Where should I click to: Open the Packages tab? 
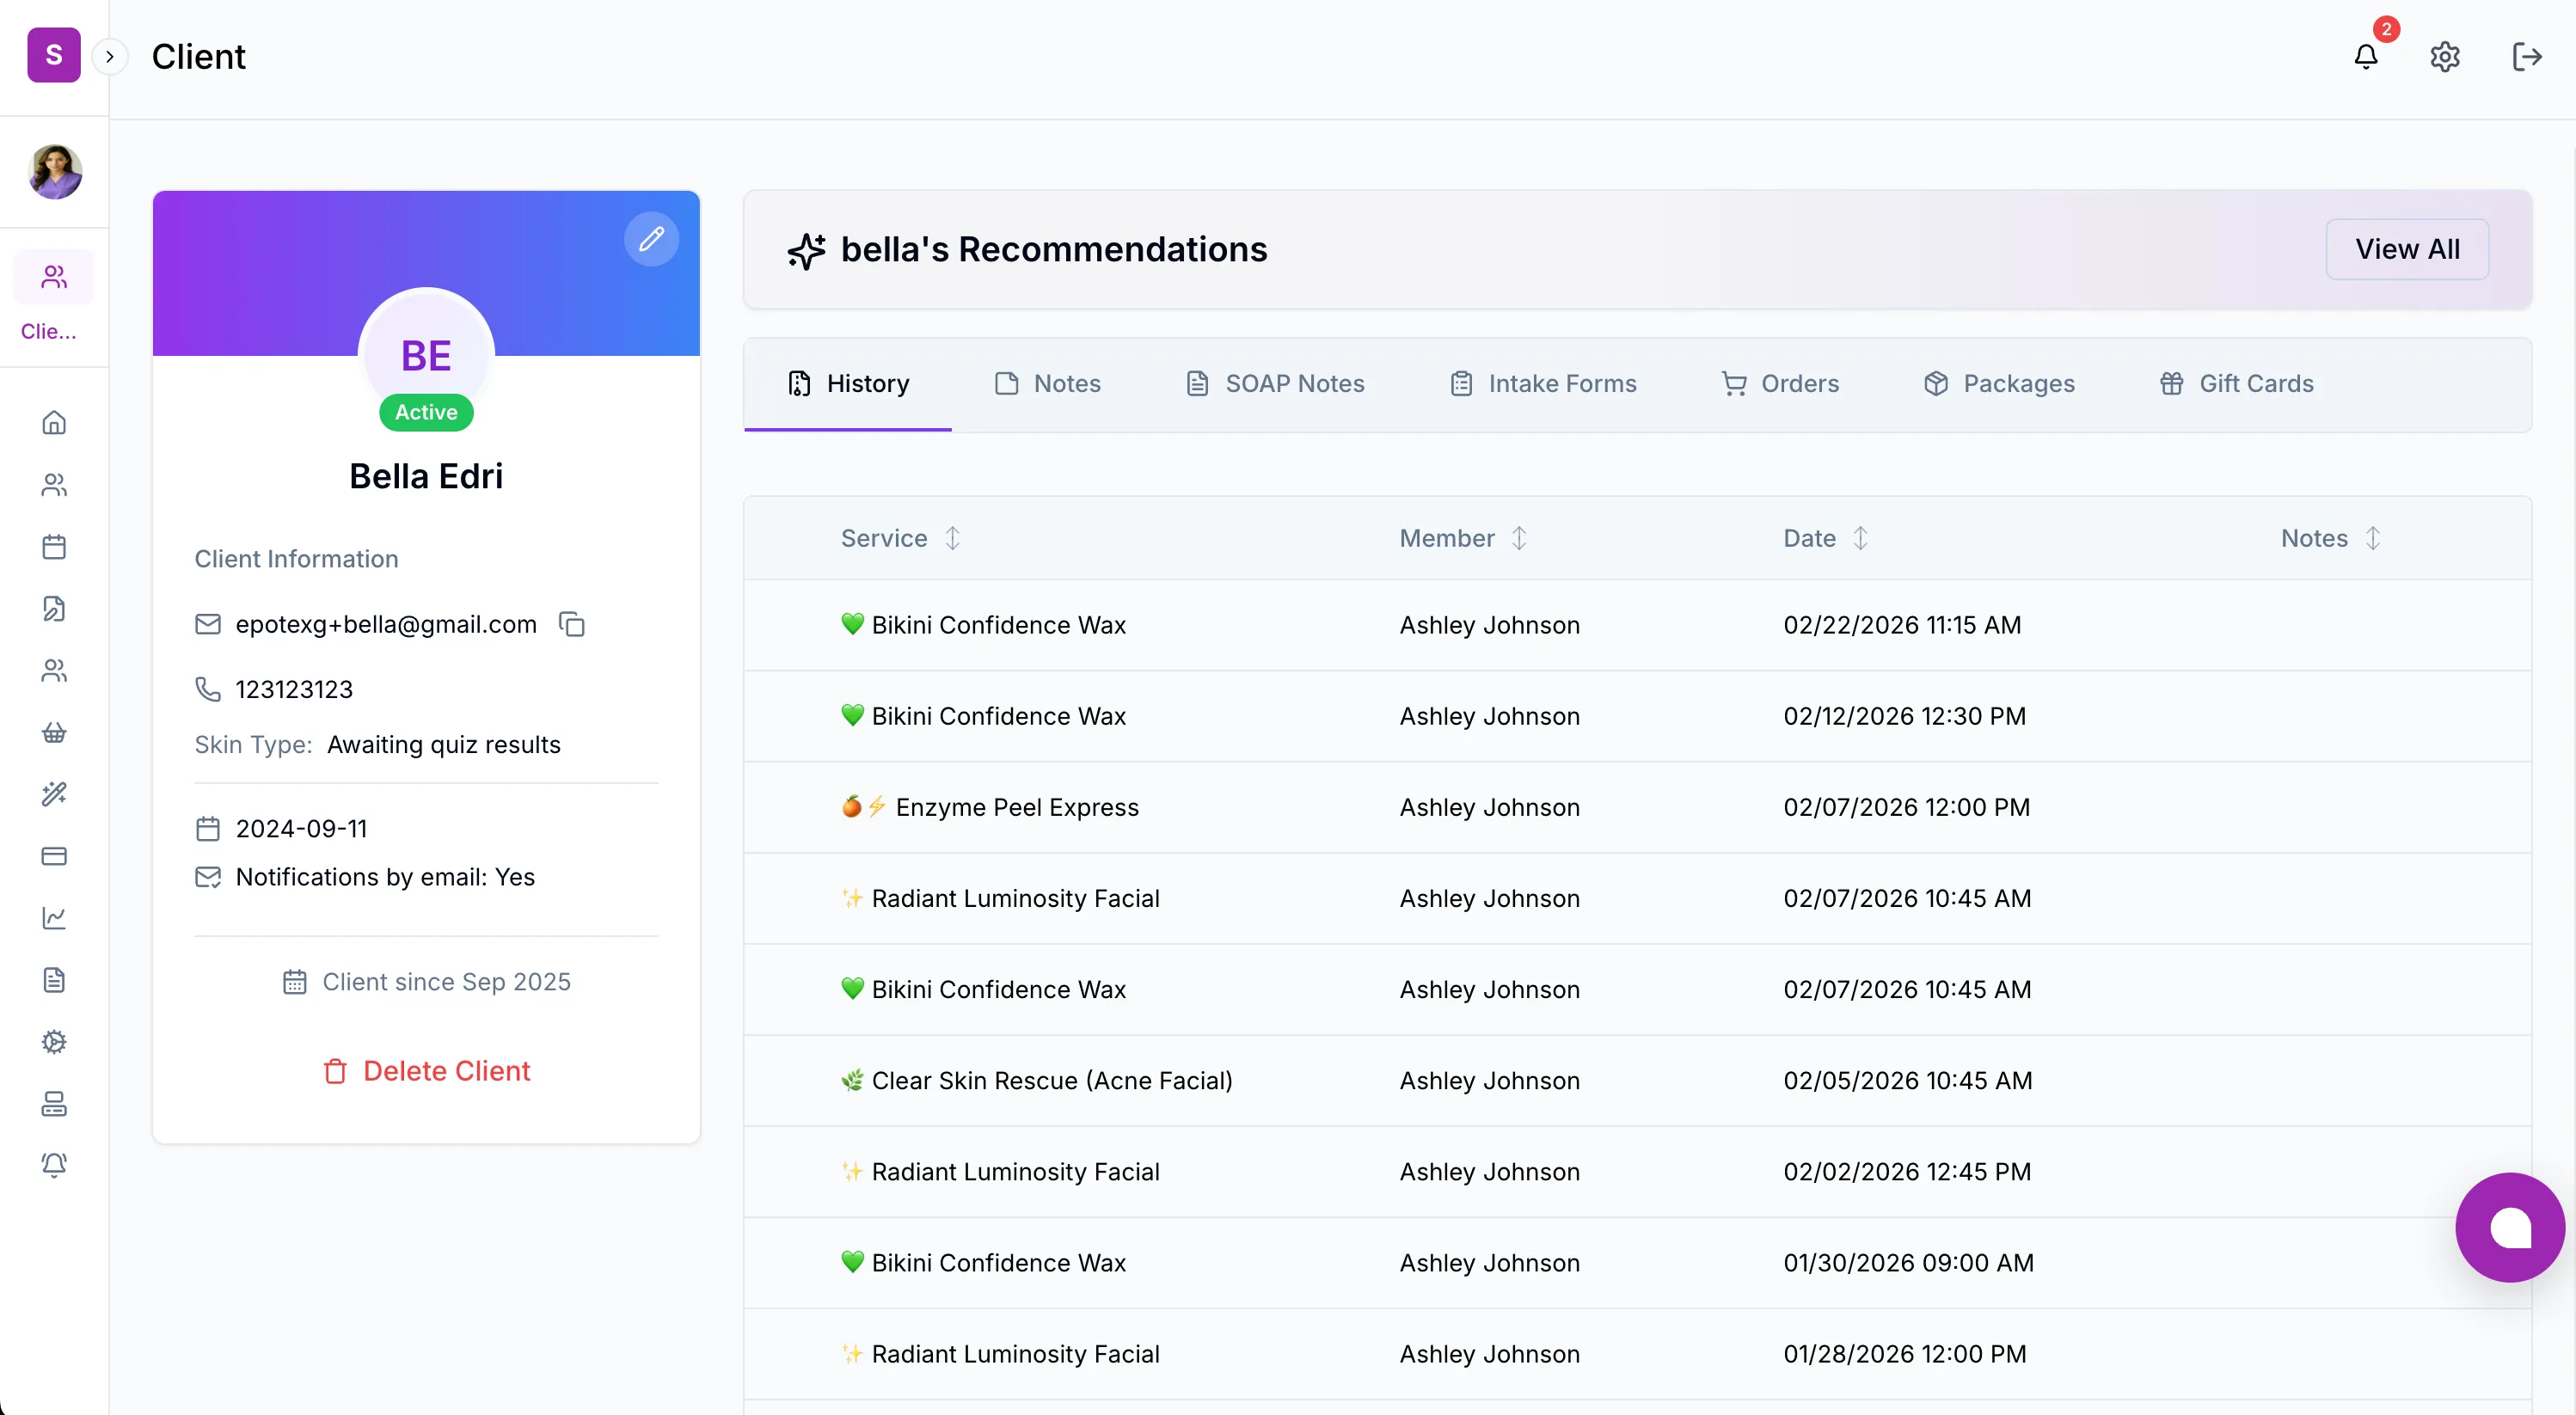pos(1999,384)
